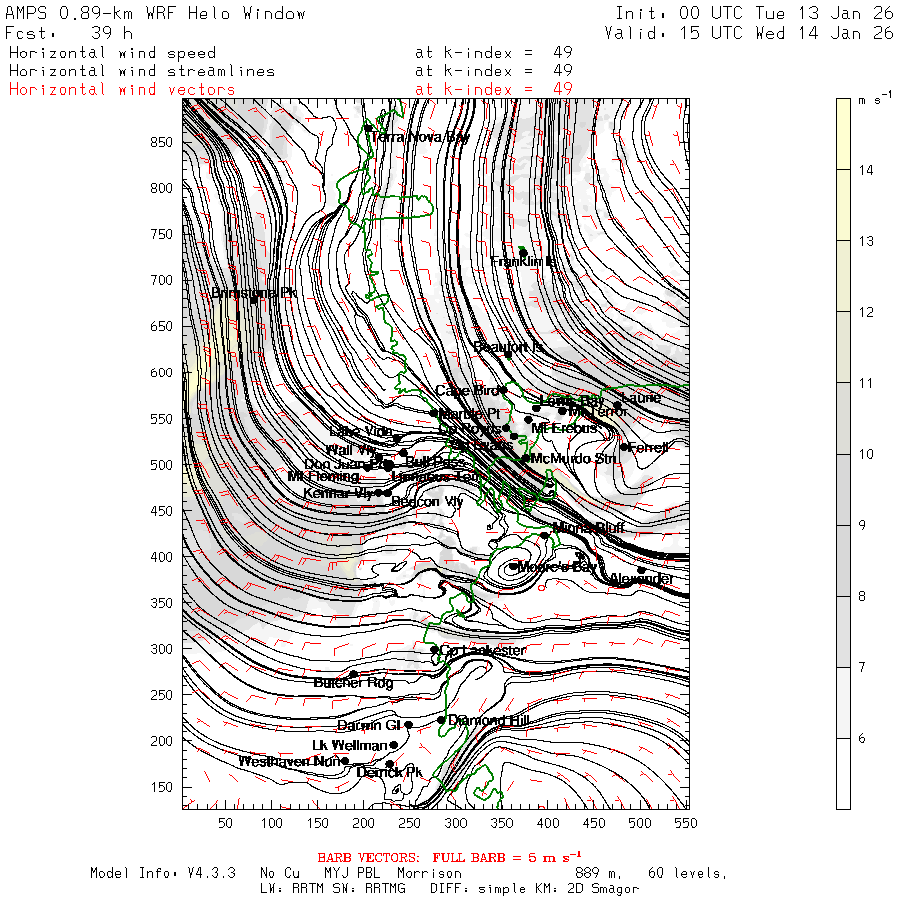Click the 'Model Info: V4.3.3' text

tap(163, 873)
